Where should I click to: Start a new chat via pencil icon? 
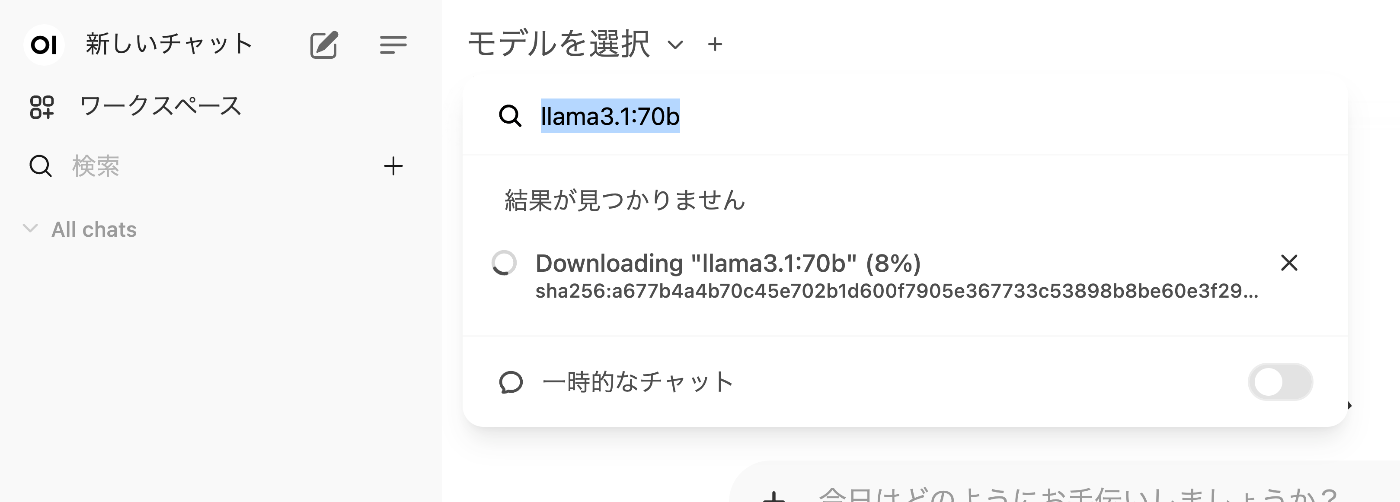click(x=324, y=45)
